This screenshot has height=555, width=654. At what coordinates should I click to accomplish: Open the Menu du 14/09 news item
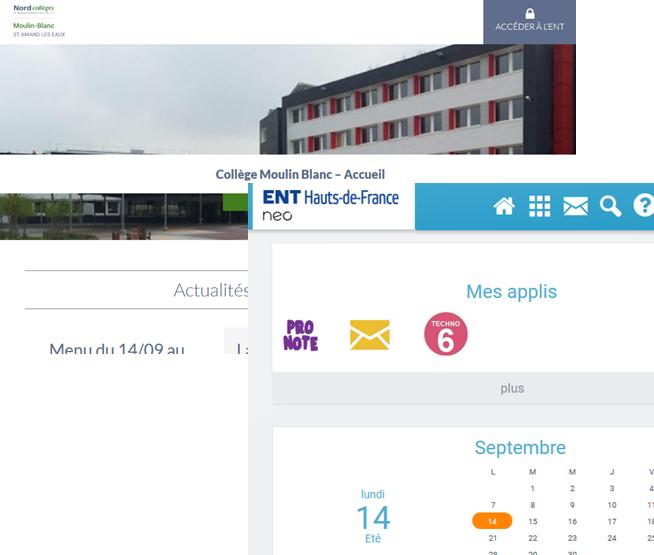tap(117, 348)
